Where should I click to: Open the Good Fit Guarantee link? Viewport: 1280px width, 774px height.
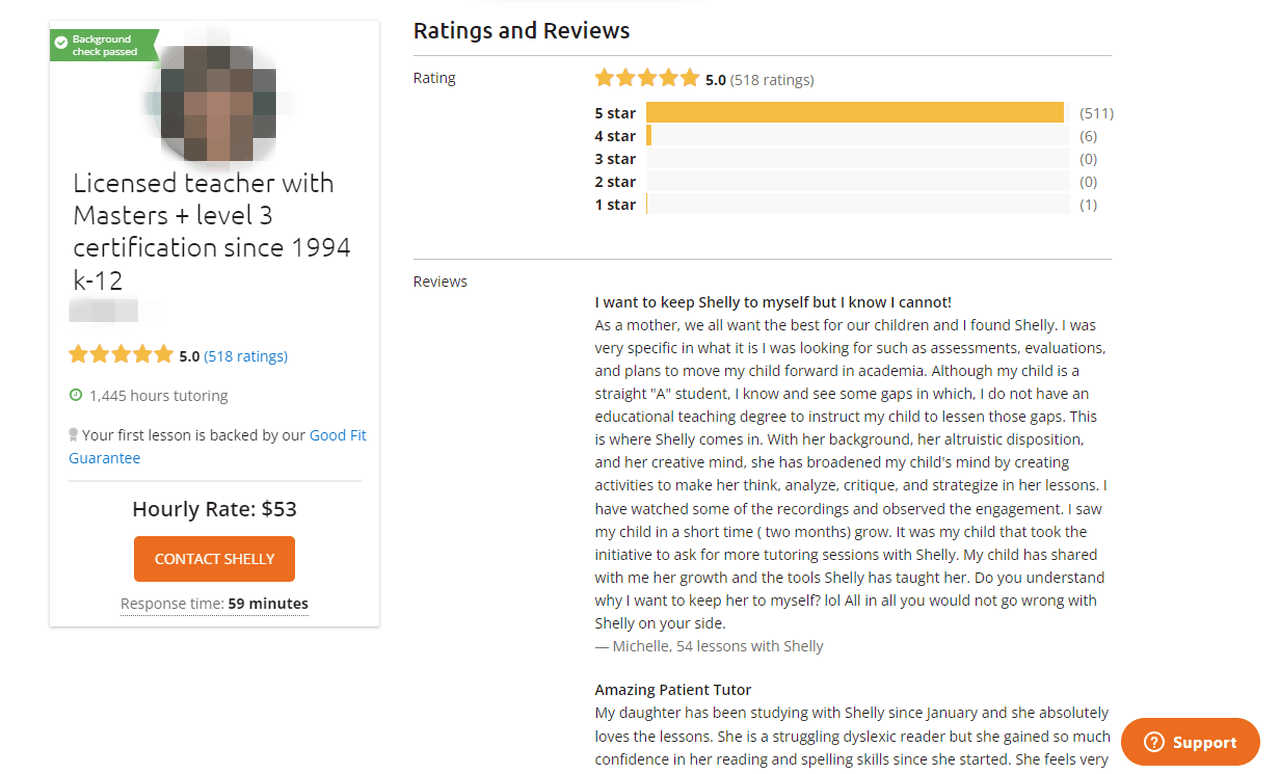pyautogui.click(x=338, y=436)
